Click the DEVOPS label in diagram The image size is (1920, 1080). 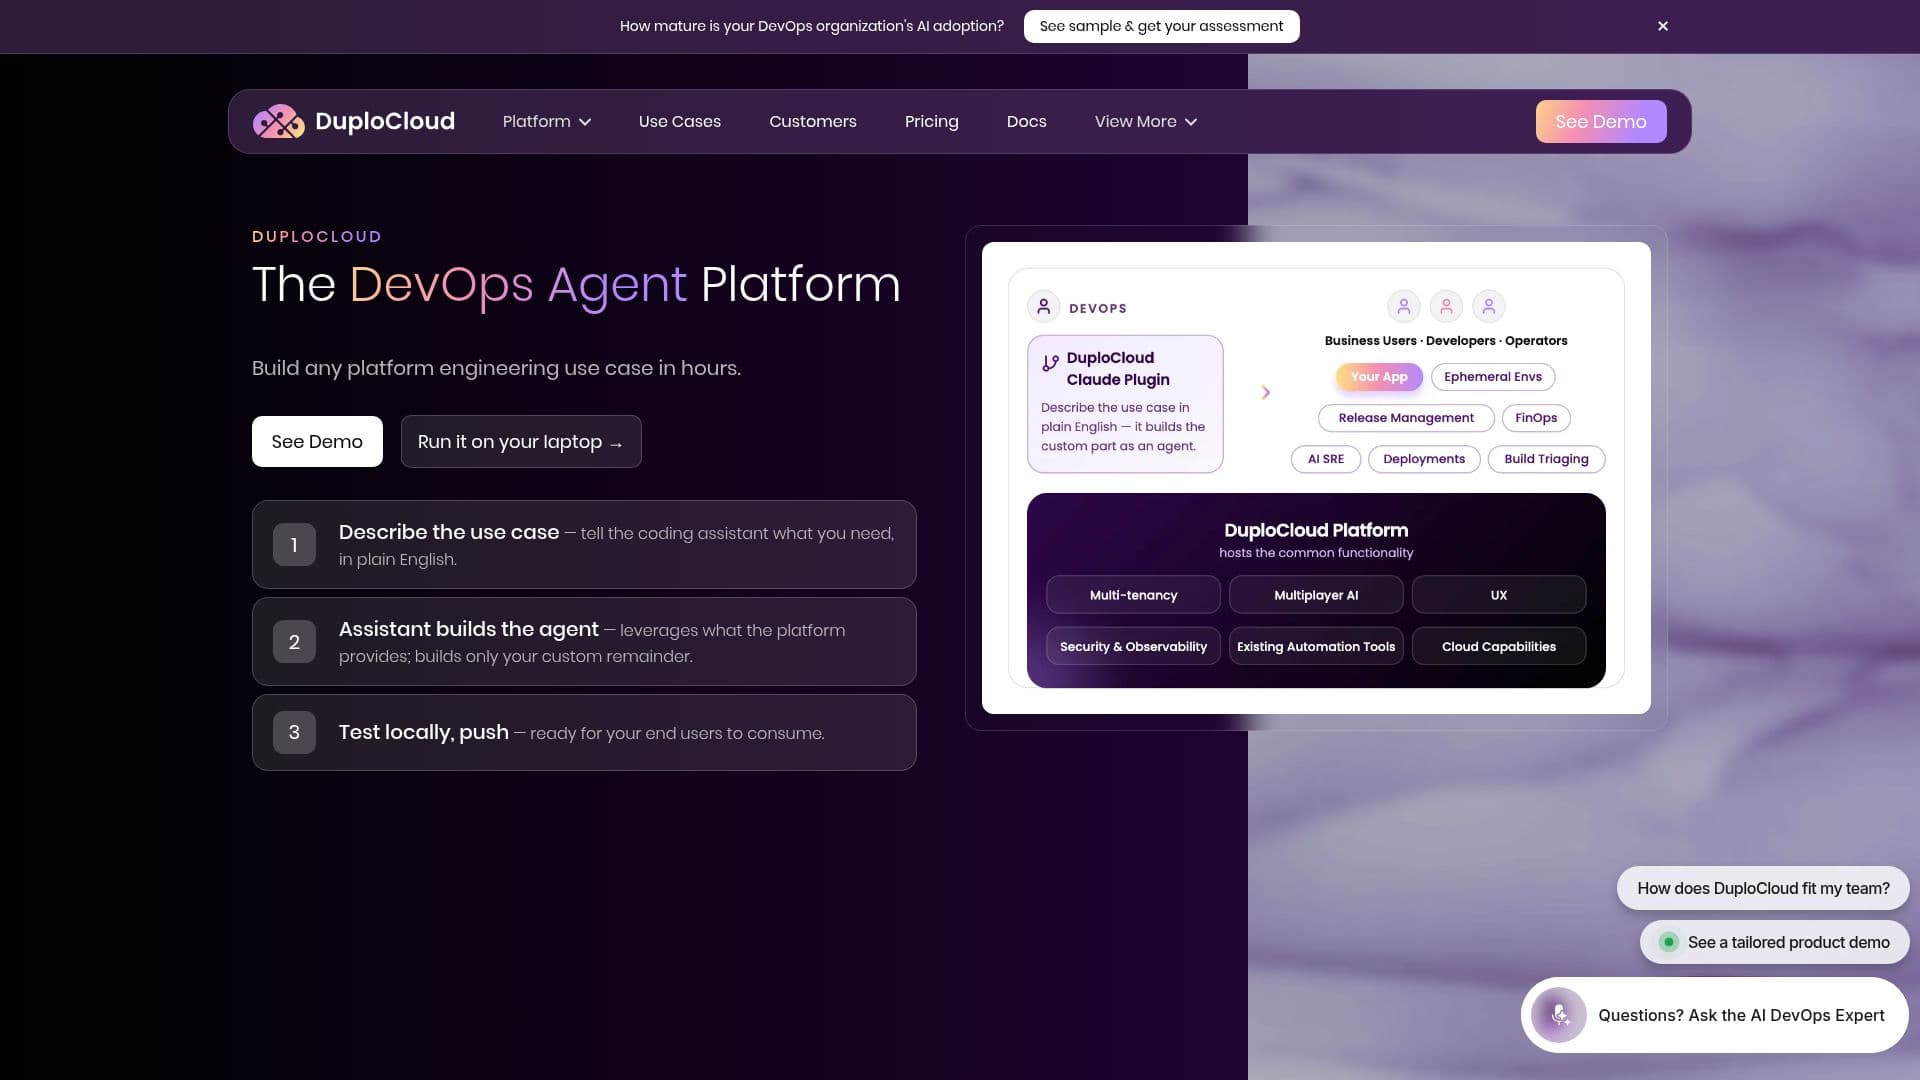pyautogui.click(x=1098, y=308)
